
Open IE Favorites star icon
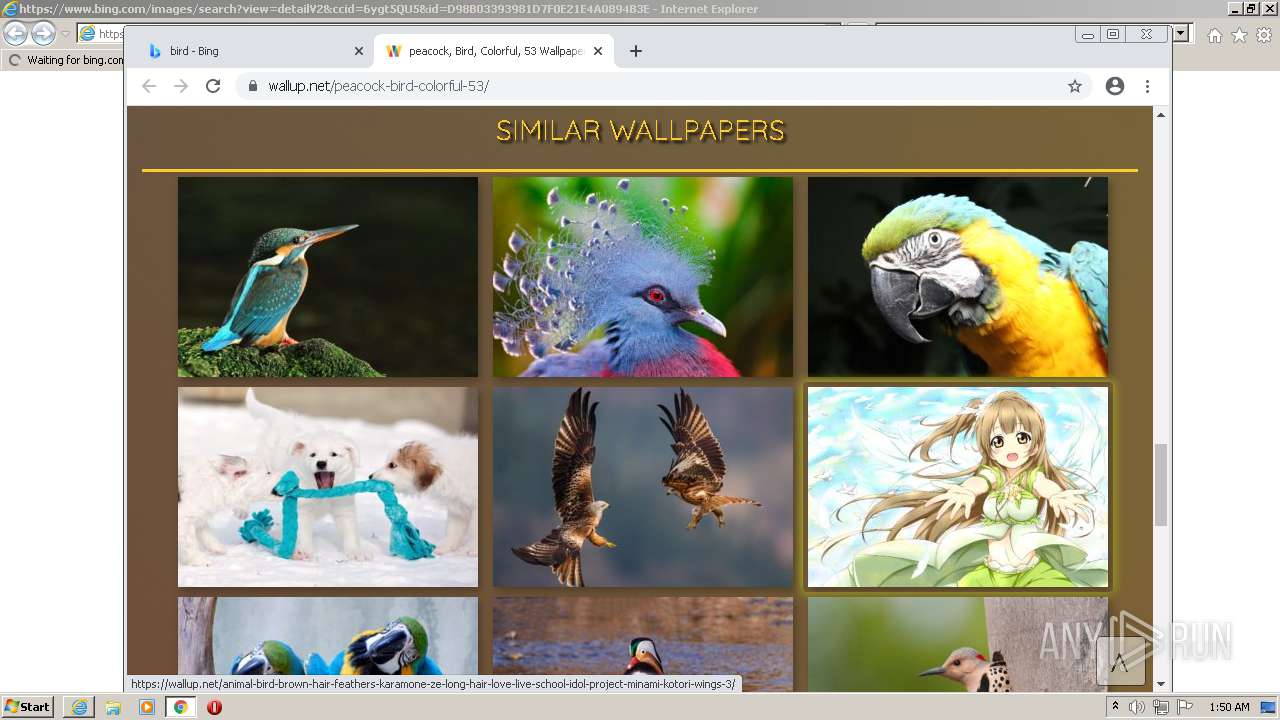coord(1239,35)
